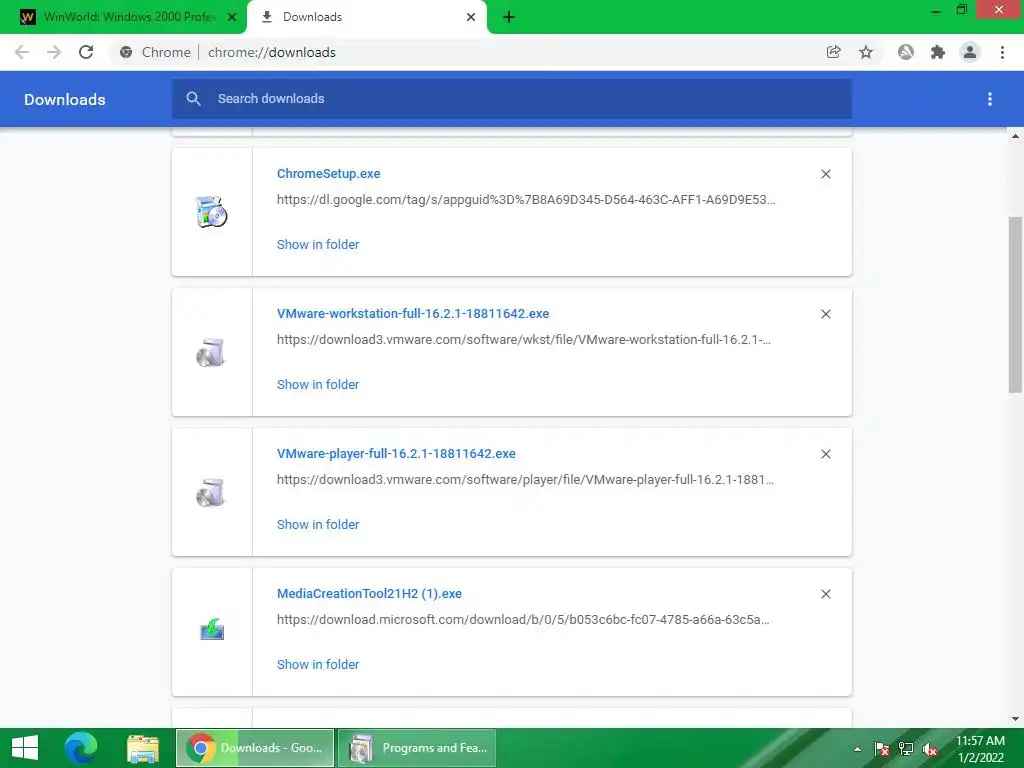Show ChromeSetup.exe in folder
1024x768 pixels.
318,244
